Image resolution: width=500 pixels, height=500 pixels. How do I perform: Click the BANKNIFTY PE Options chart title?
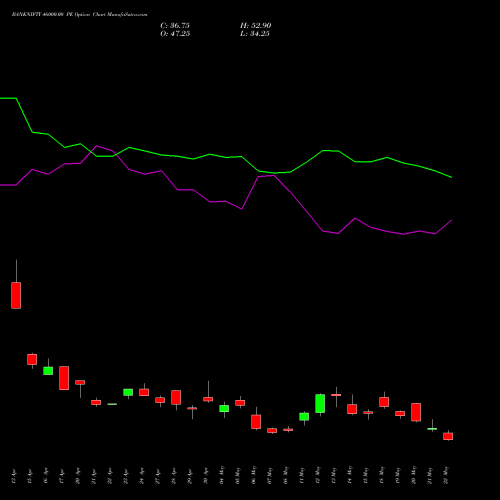79,15
